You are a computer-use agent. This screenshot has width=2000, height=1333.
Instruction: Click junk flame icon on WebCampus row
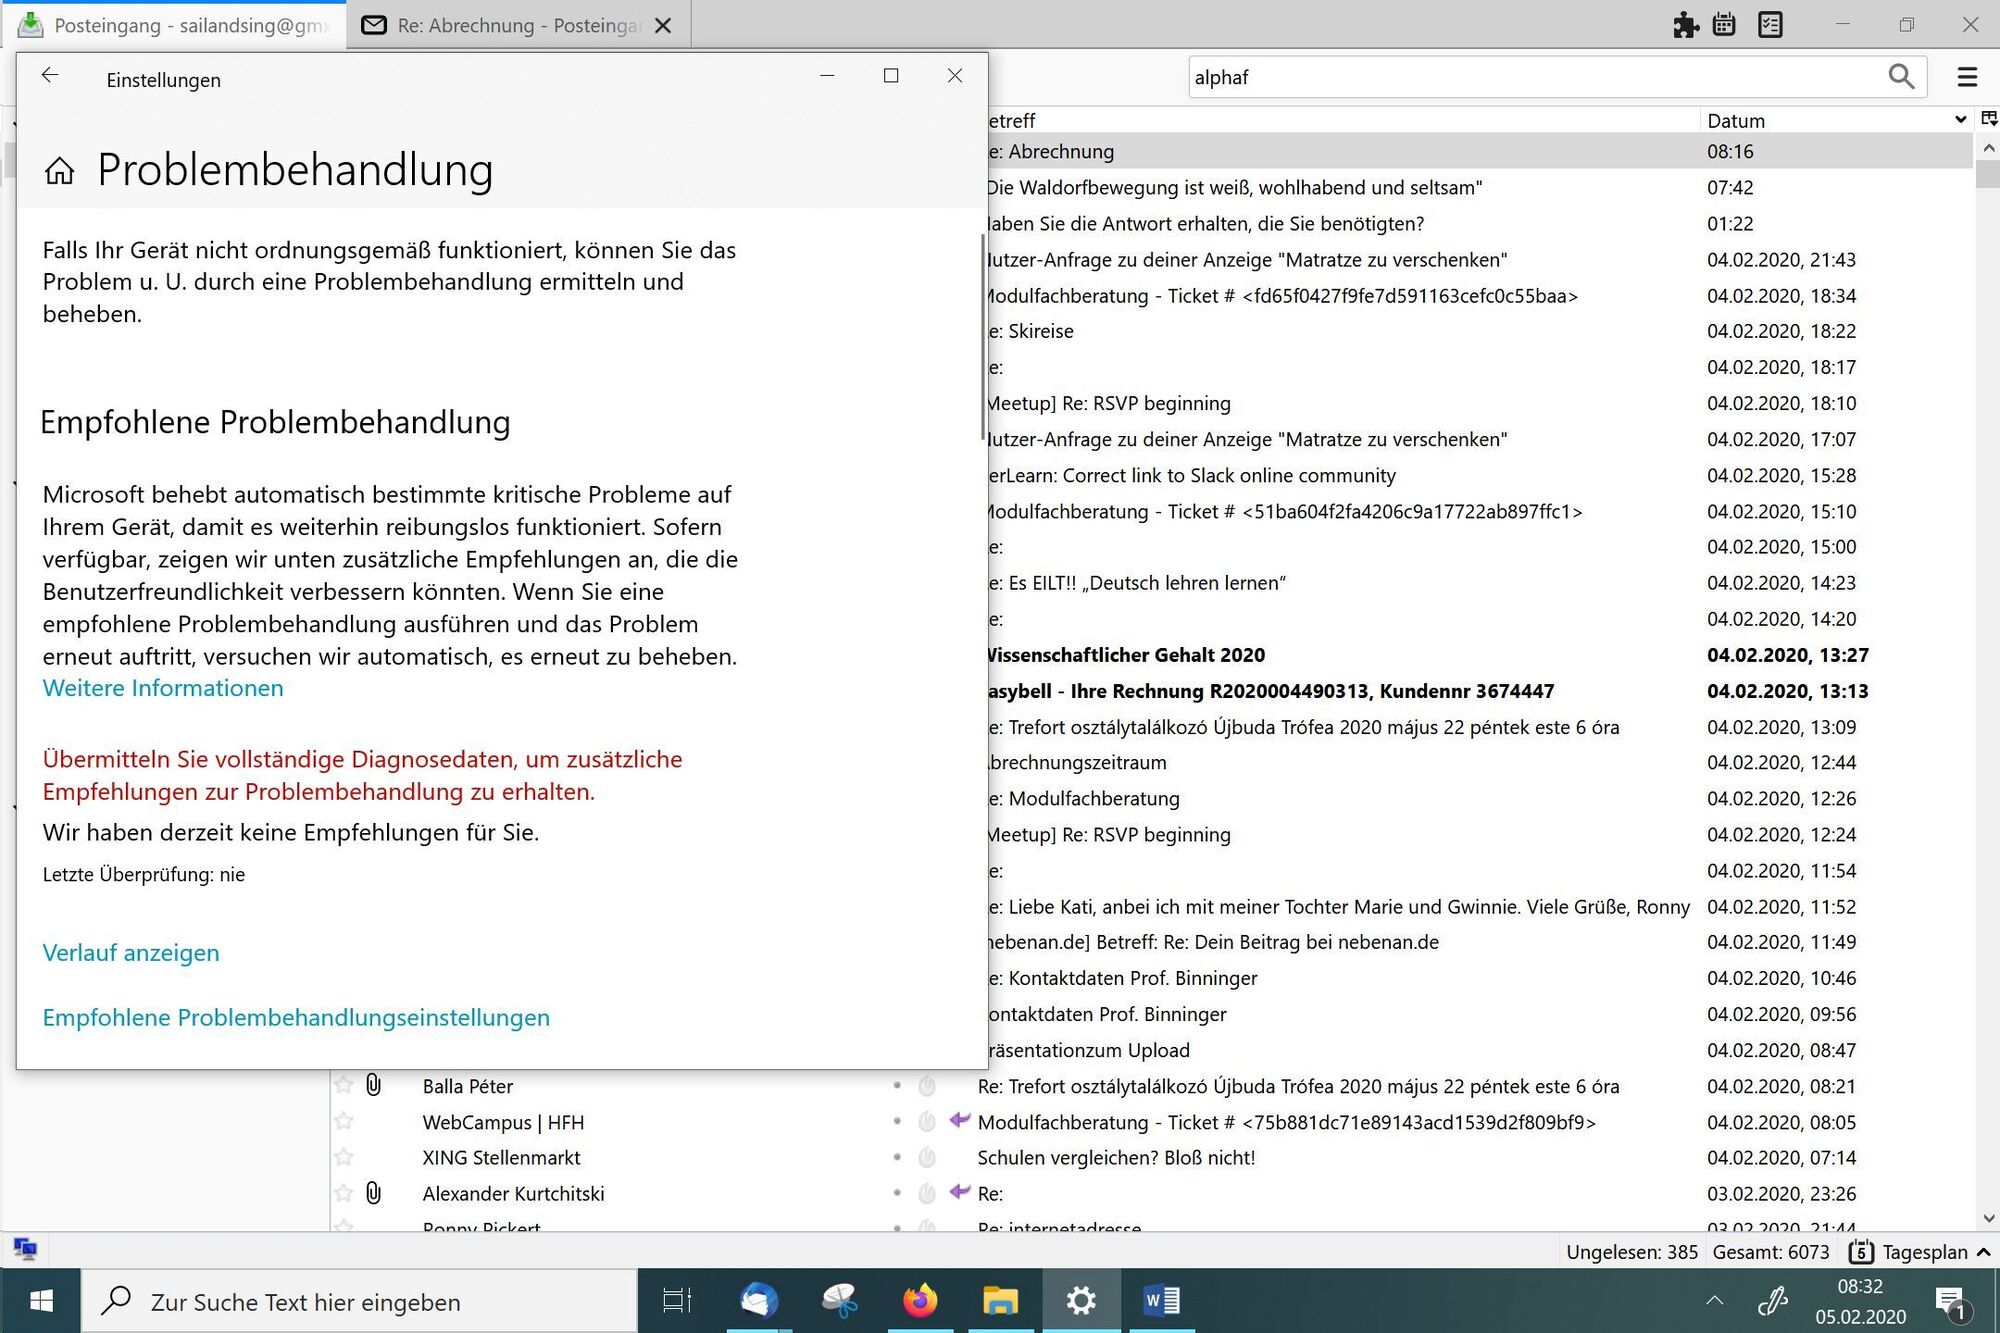point(927,1121)
